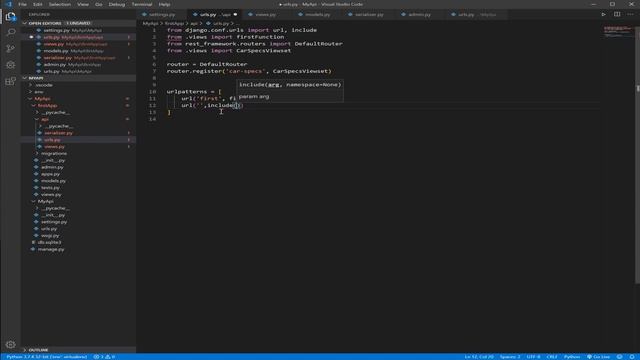
Task: Click Ln 12, Col 20 cursor position
Action: click(x=479, y=357)
